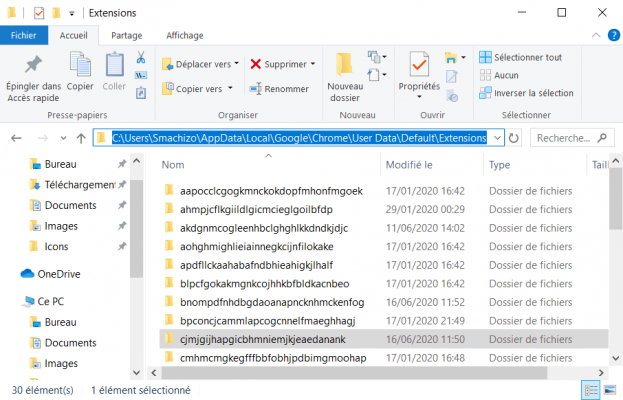Go back with the left arrow

(x=16, y=138)
